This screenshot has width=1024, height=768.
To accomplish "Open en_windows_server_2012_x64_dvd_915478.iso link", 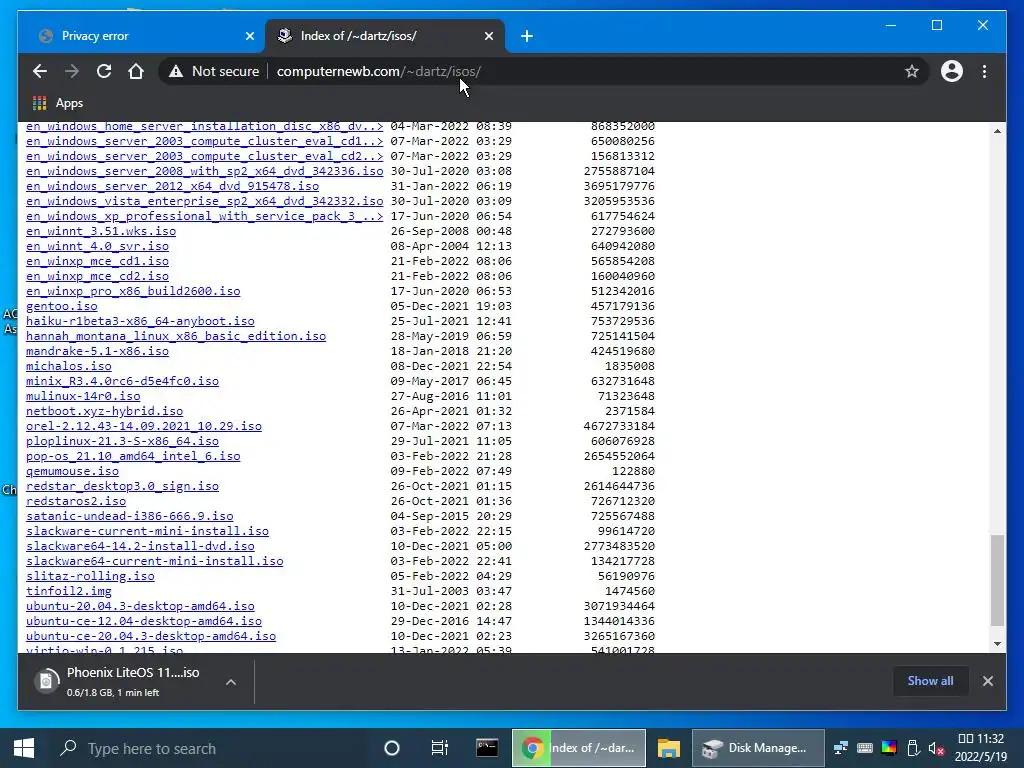I will [172, 186].
